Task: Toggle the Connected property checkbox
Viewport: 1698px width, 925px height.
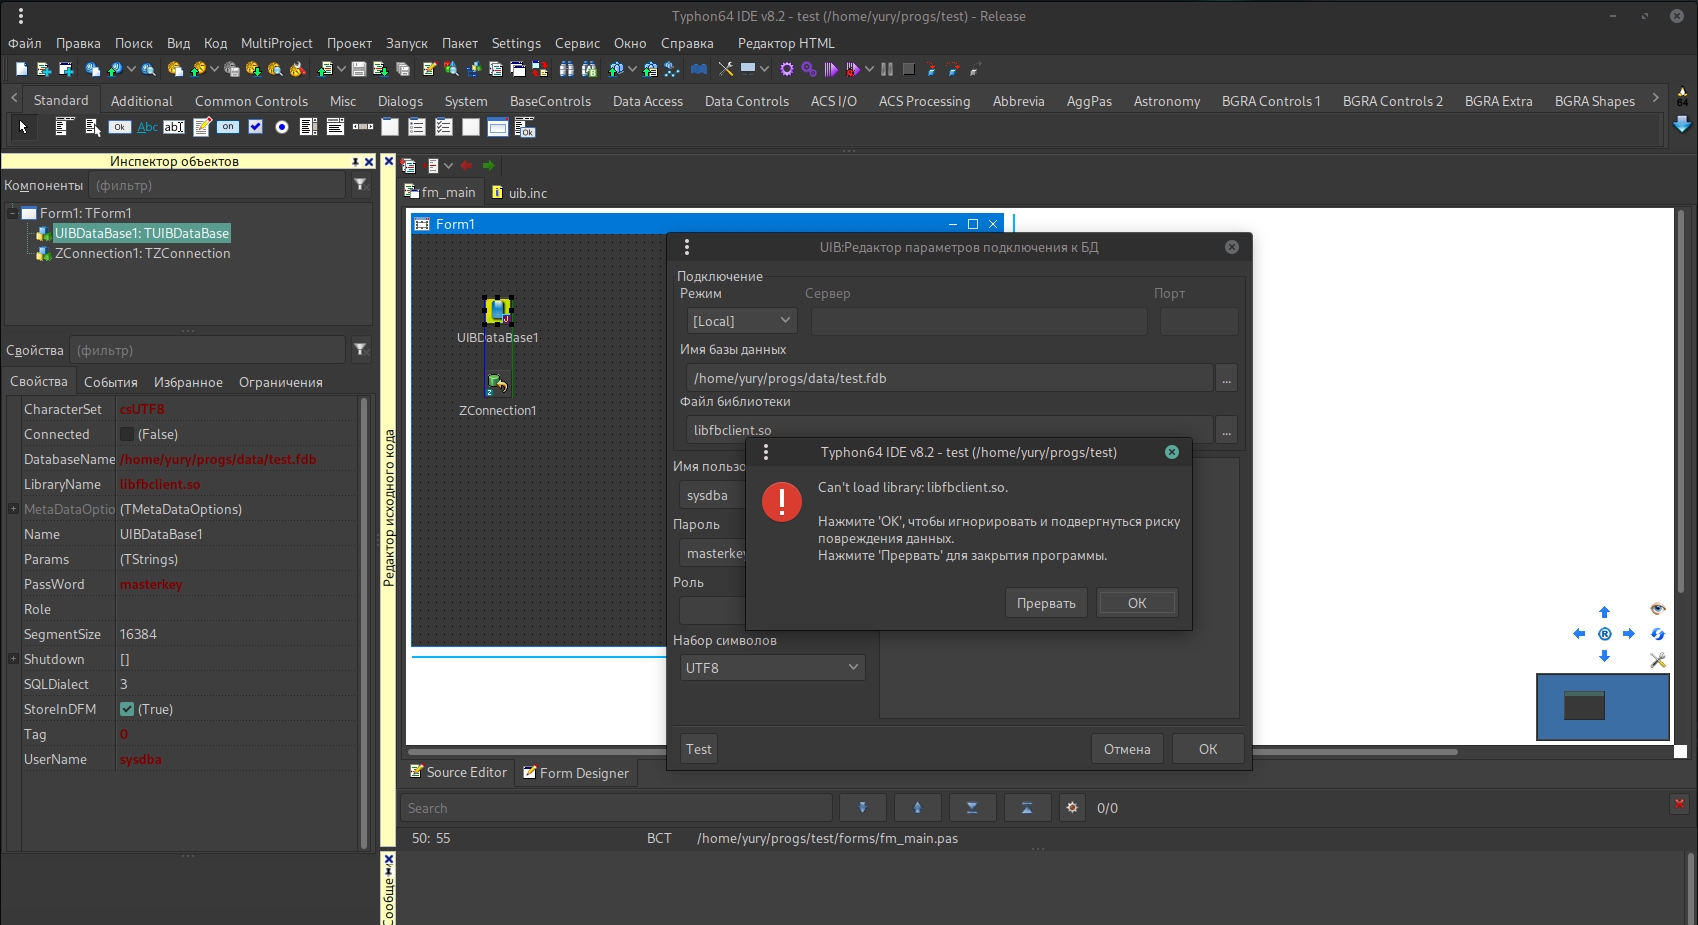Action: coord(127,434)
